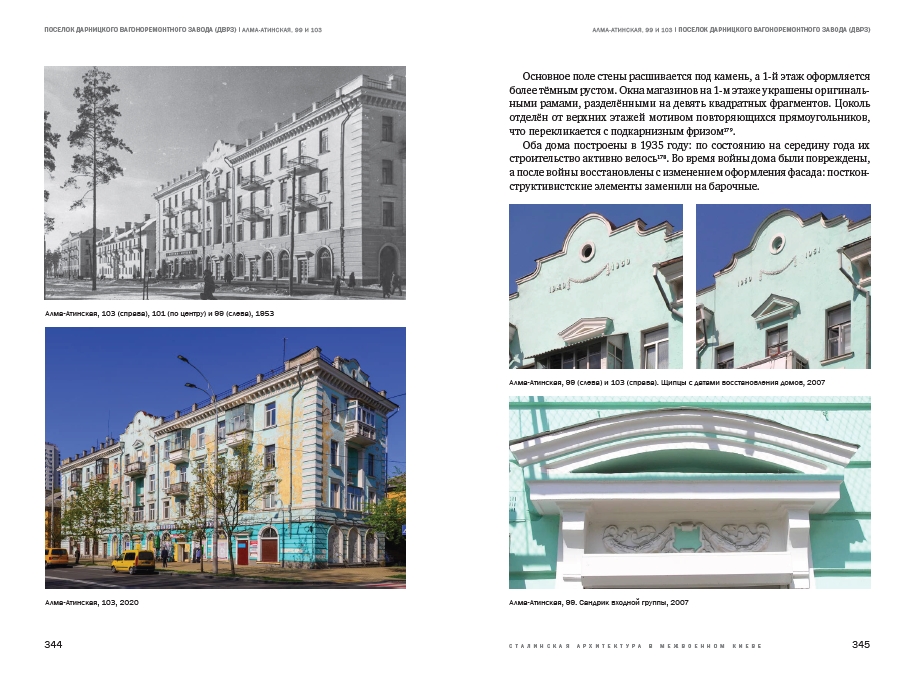This screenshot has width=919, height=673.
Task: Click the paragraph starting 'Основное поле стены'
Action: pyautogui.click(x=689, y=103)
